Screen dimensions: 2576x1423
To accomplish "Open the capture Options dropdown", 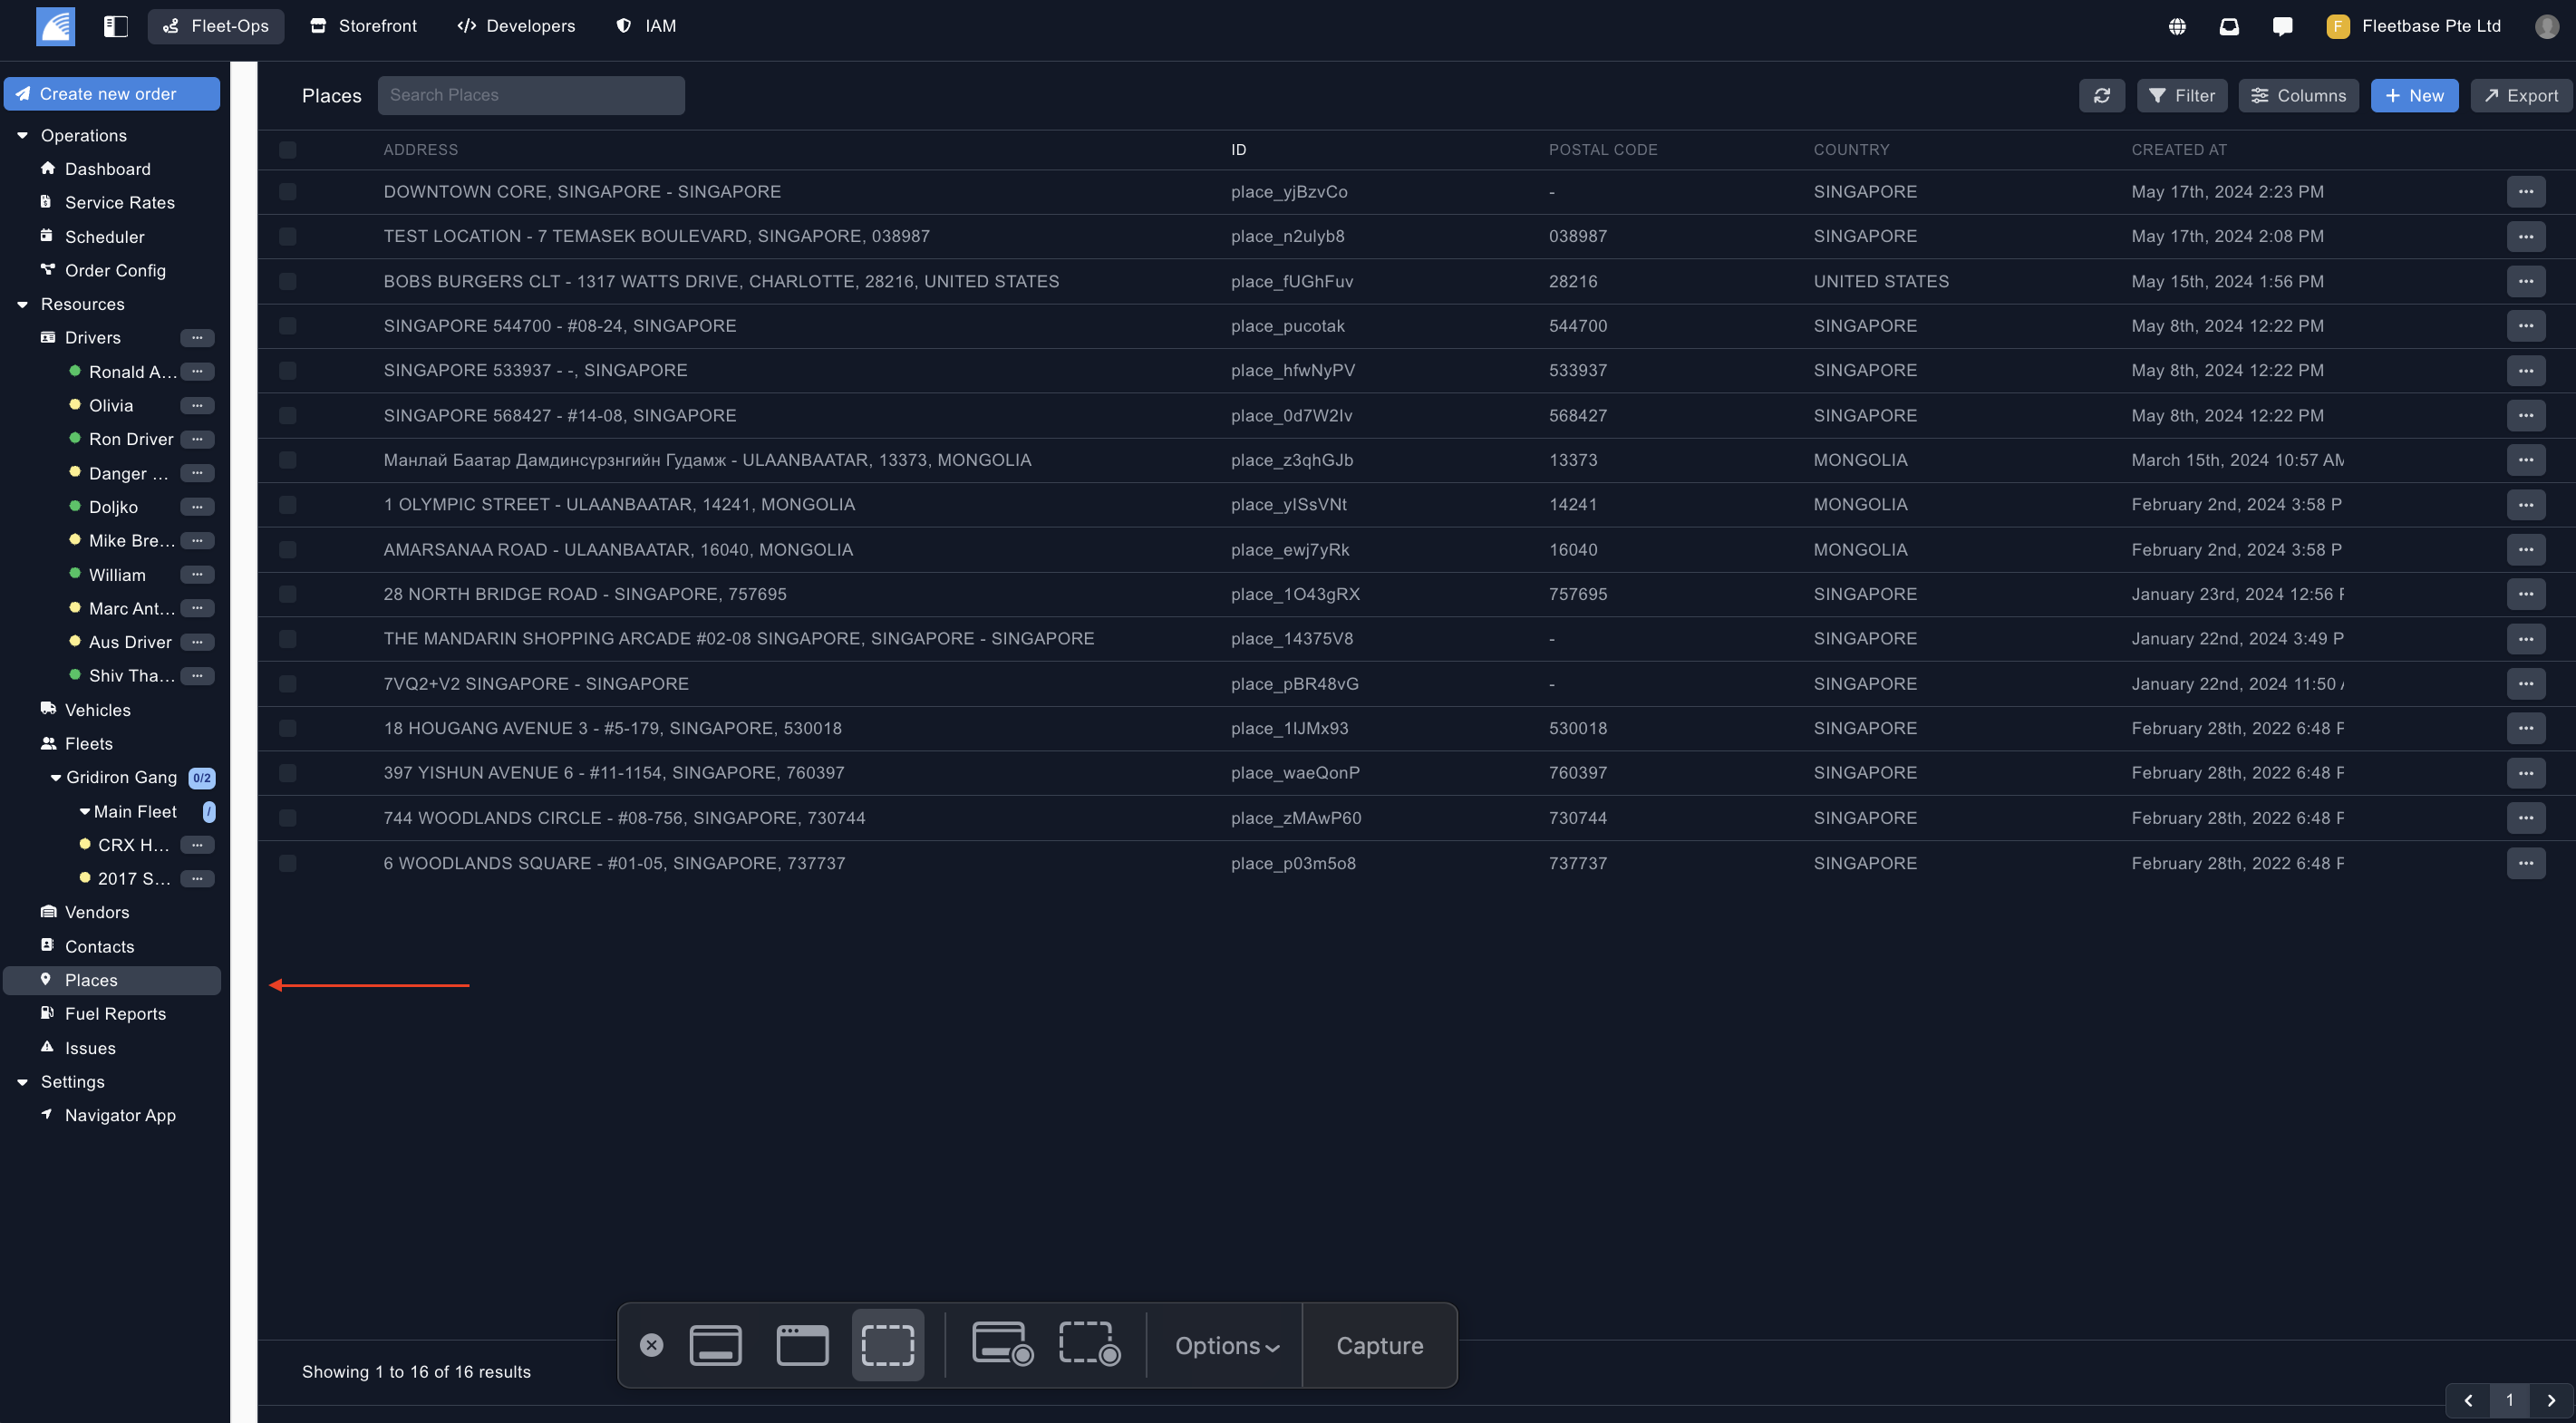I will click(1226, 1346).
